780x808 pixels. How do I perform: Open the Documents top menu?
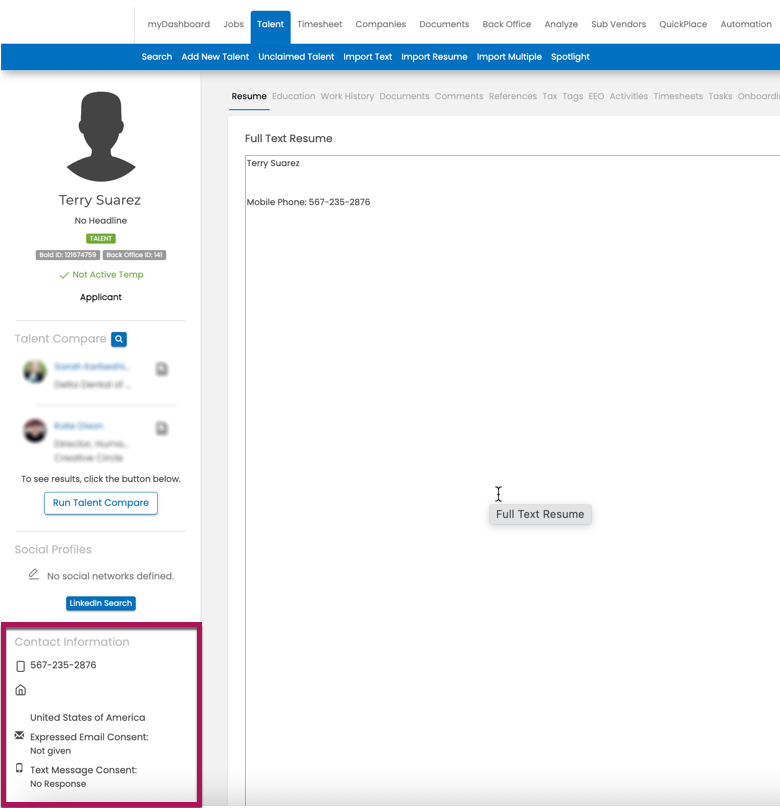click(x=444, y=24)
